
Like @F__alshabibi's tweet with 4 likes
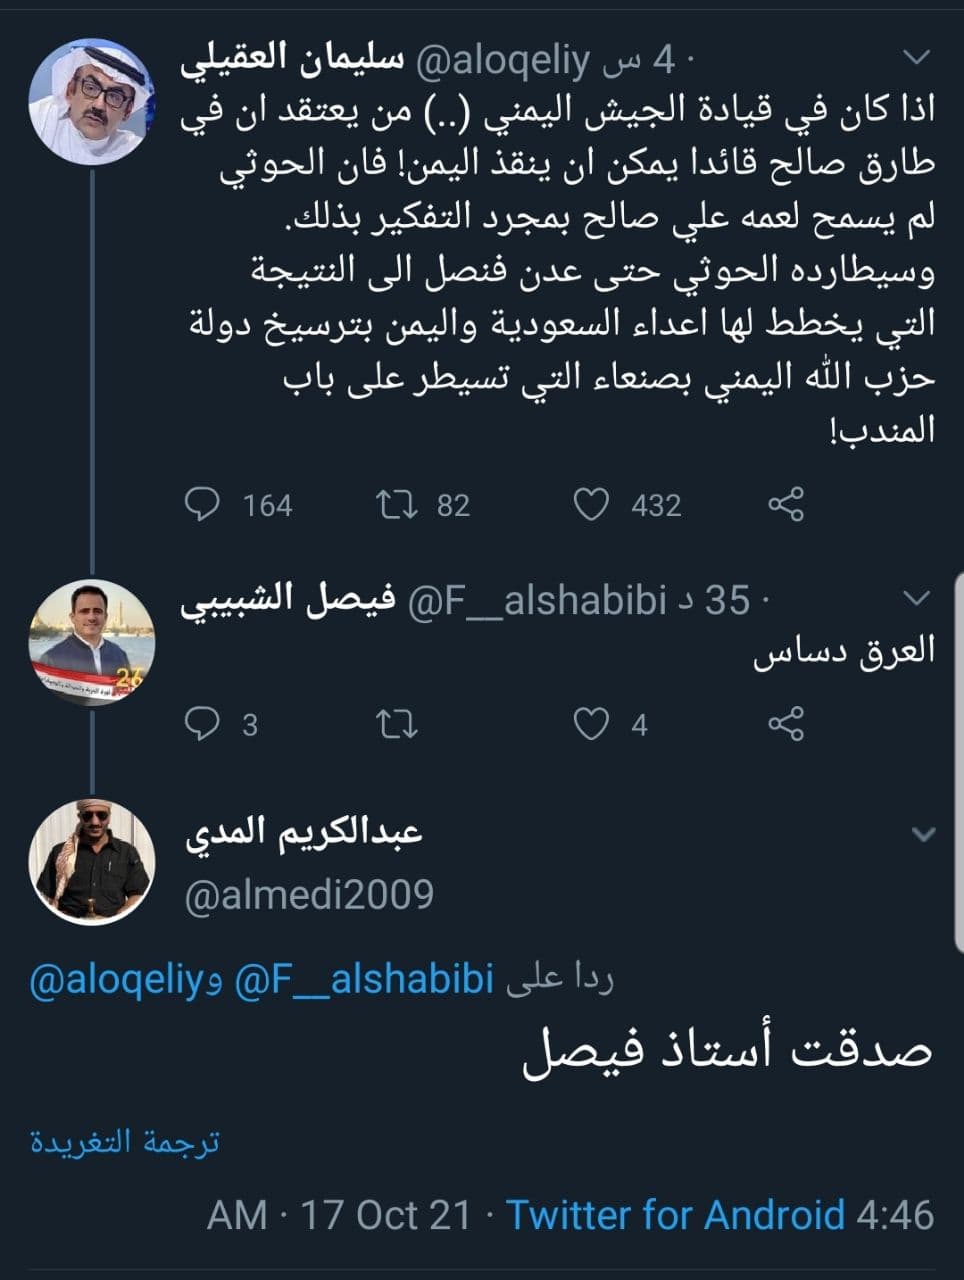point(591,723)
